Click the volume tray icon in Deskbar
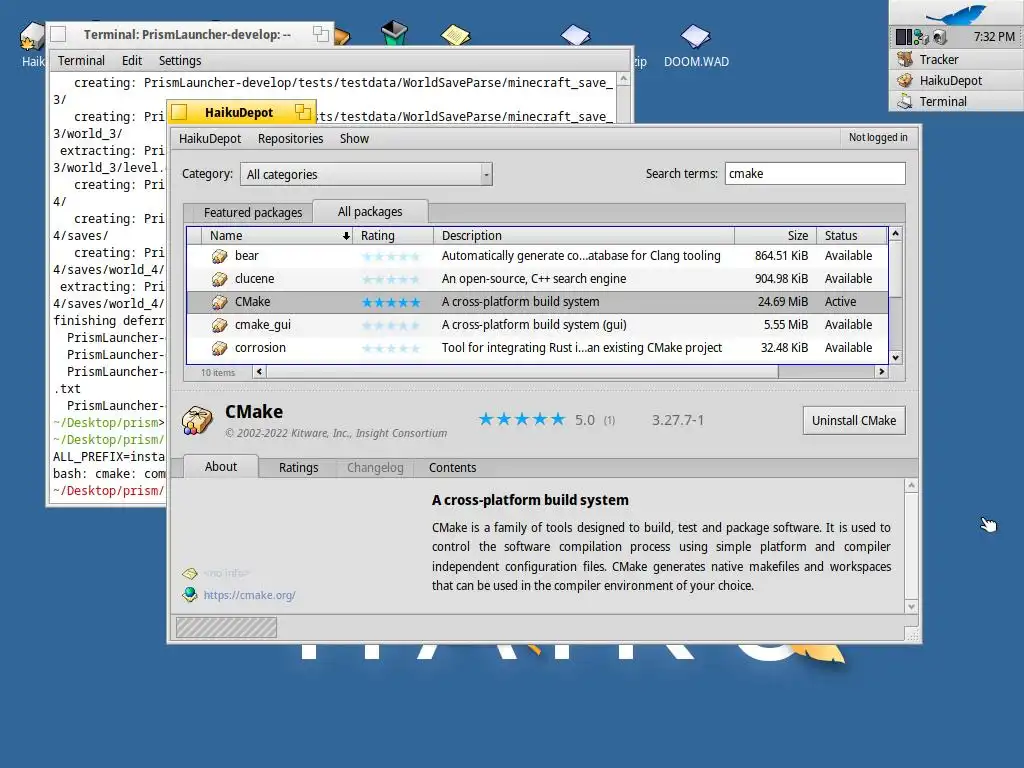The width and height of the screenshot is (1024, 768). click(940, 37)
